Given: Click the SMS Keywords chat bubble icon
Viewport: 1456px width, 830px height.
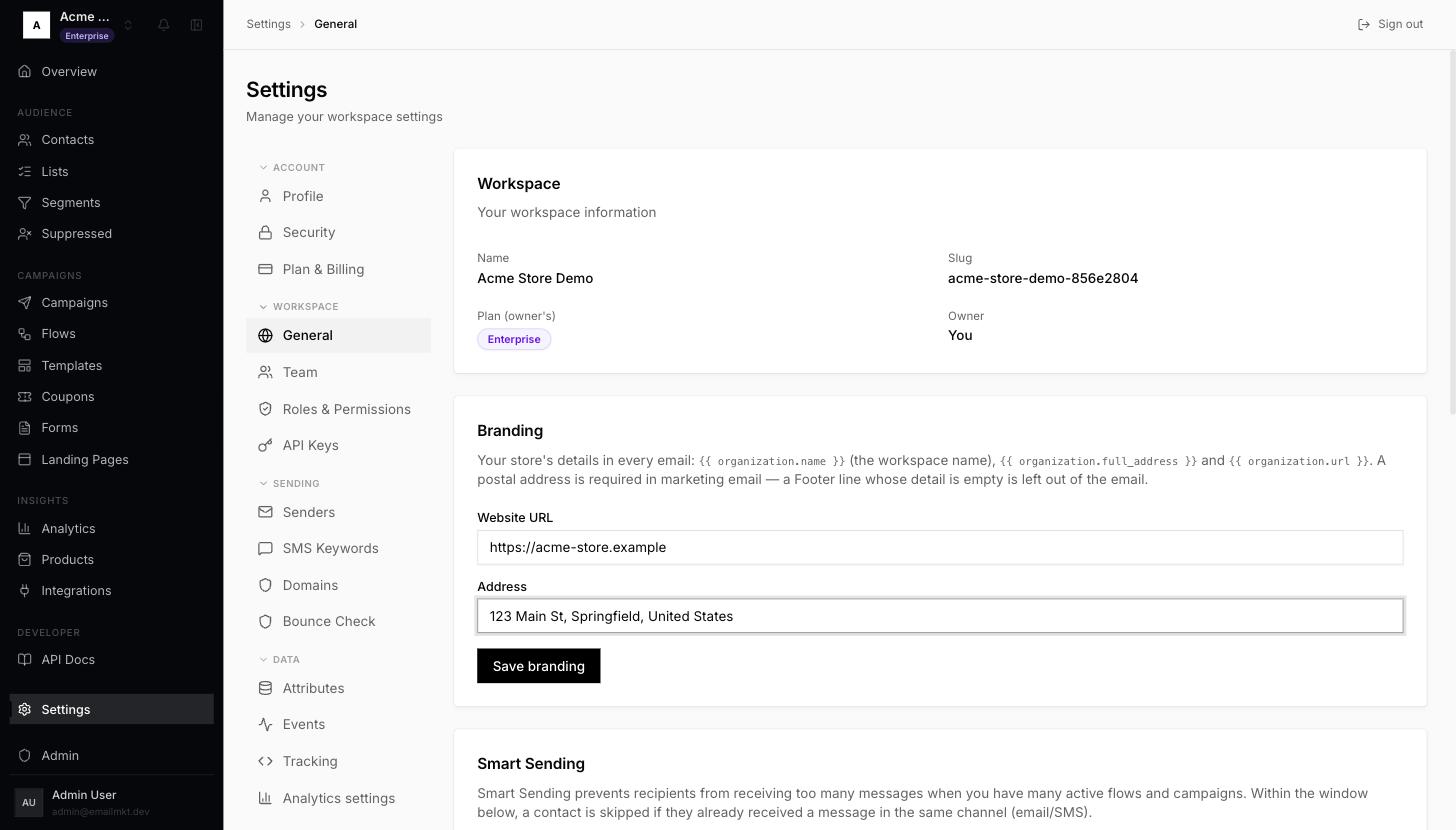Looking at the screenshot, I should point(265,549).
